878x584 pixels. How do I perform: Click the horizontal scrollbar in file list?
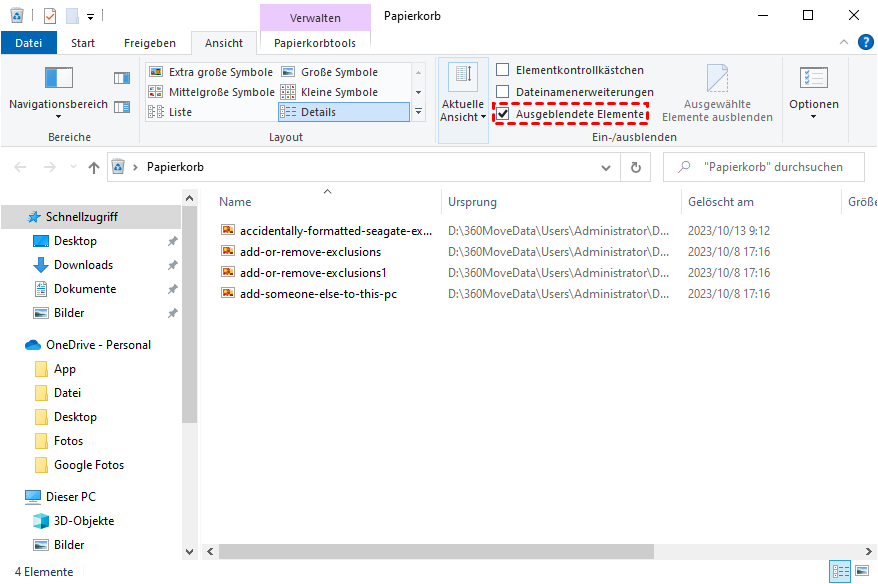tap(436, 552)
